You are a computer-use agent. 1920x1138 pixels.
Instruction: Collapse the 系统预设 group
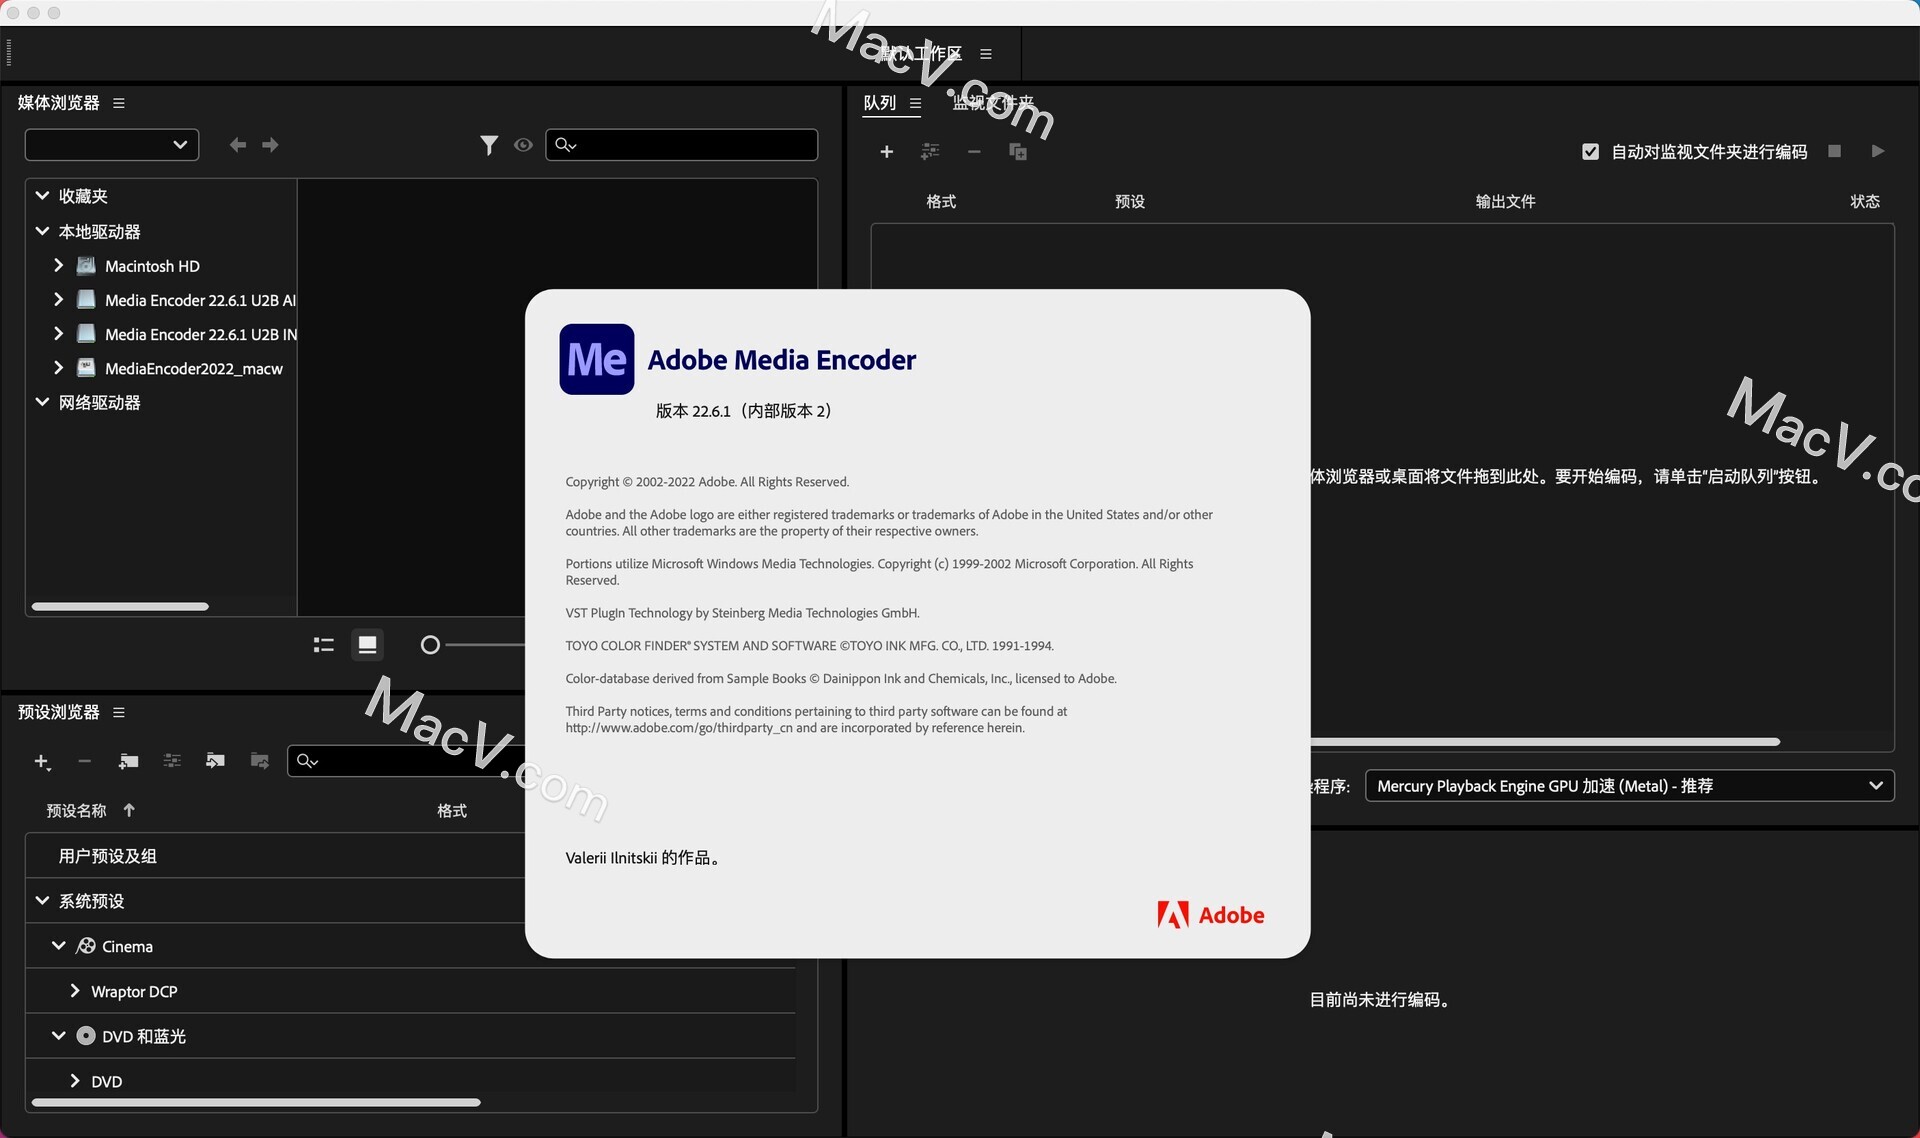click(42, 901)
